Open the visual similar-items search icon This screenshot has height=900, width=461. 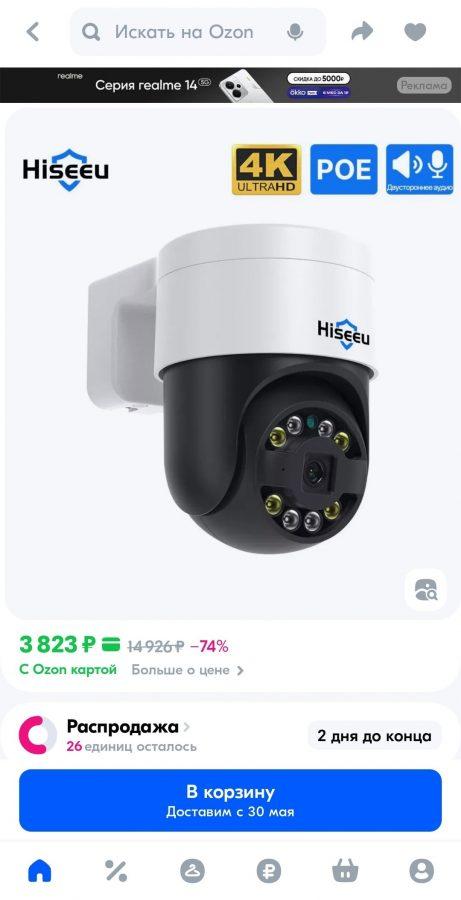click(x=425, y=589)
